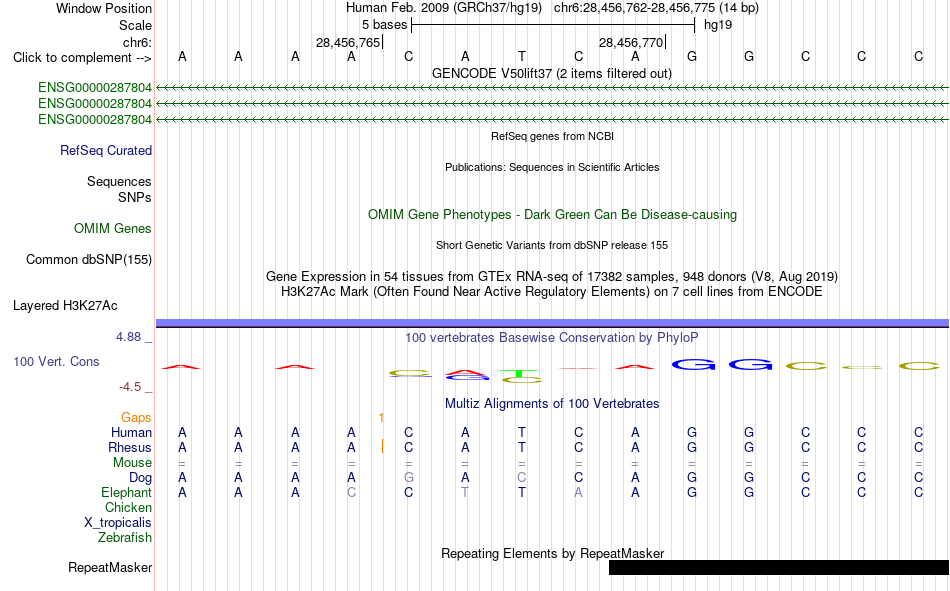
Task: Click the OMIM Genes track label
Action: 113,229
